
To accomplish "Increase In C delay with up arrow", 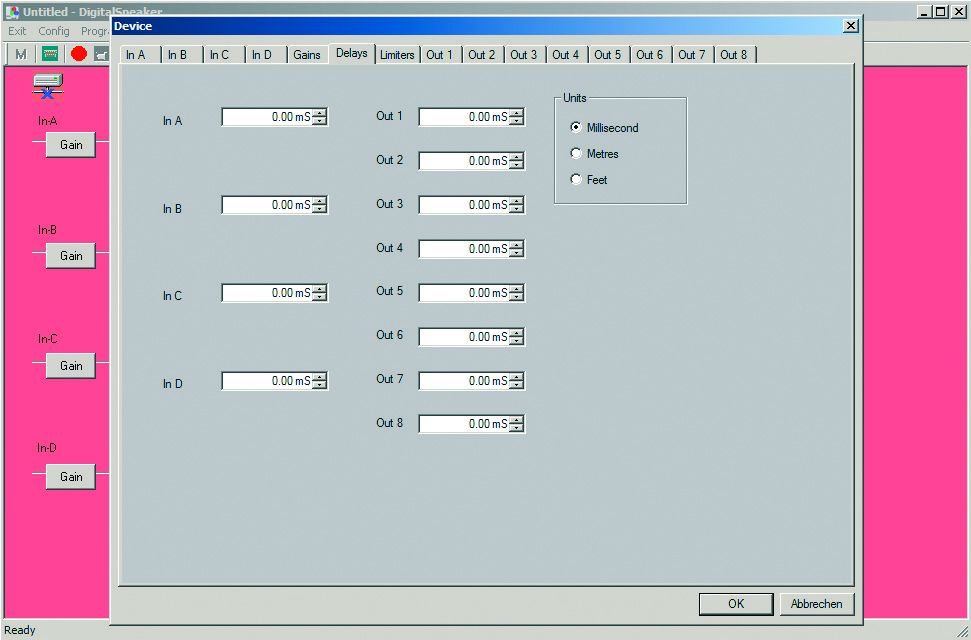I will (x=320, y=289).
